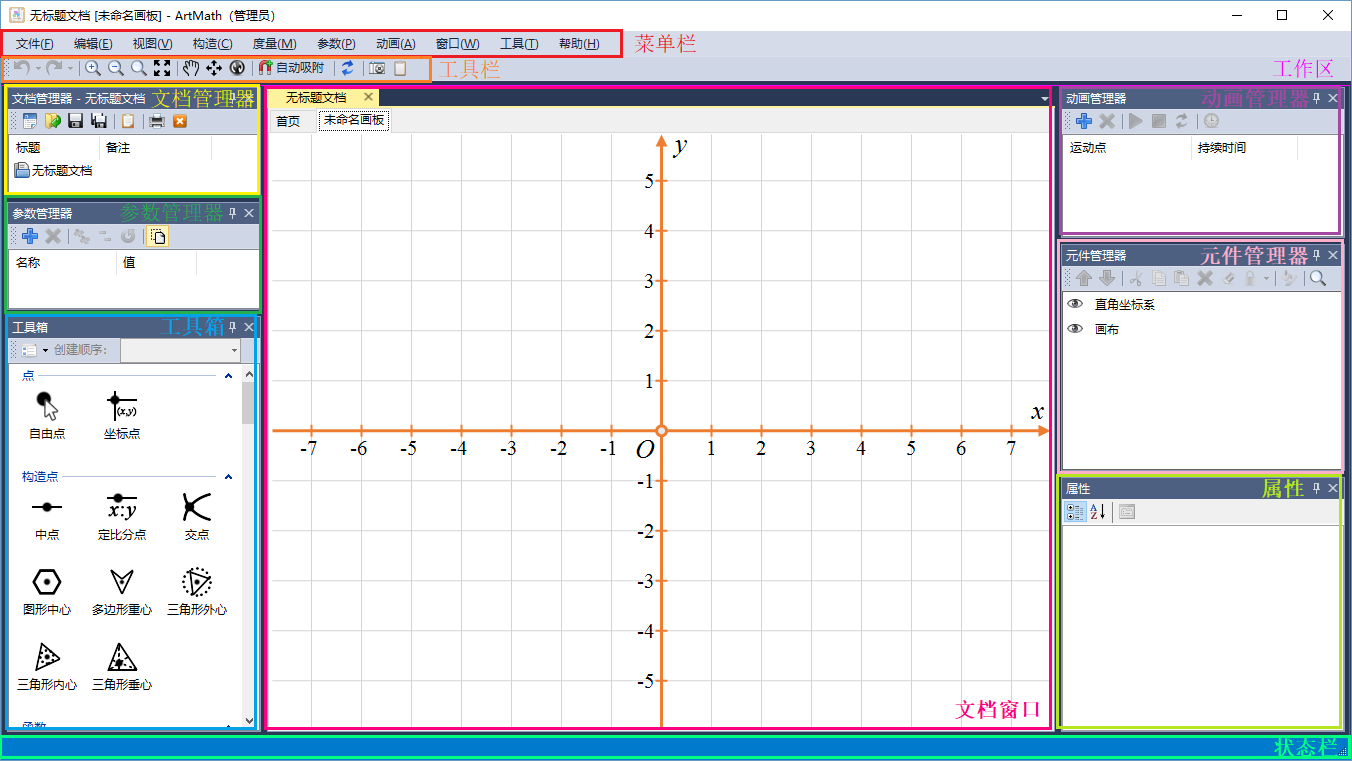Screen dimensions: 1352x761
Task: Open the 创建顺序 combo box
Action: [x=180, y=350]
